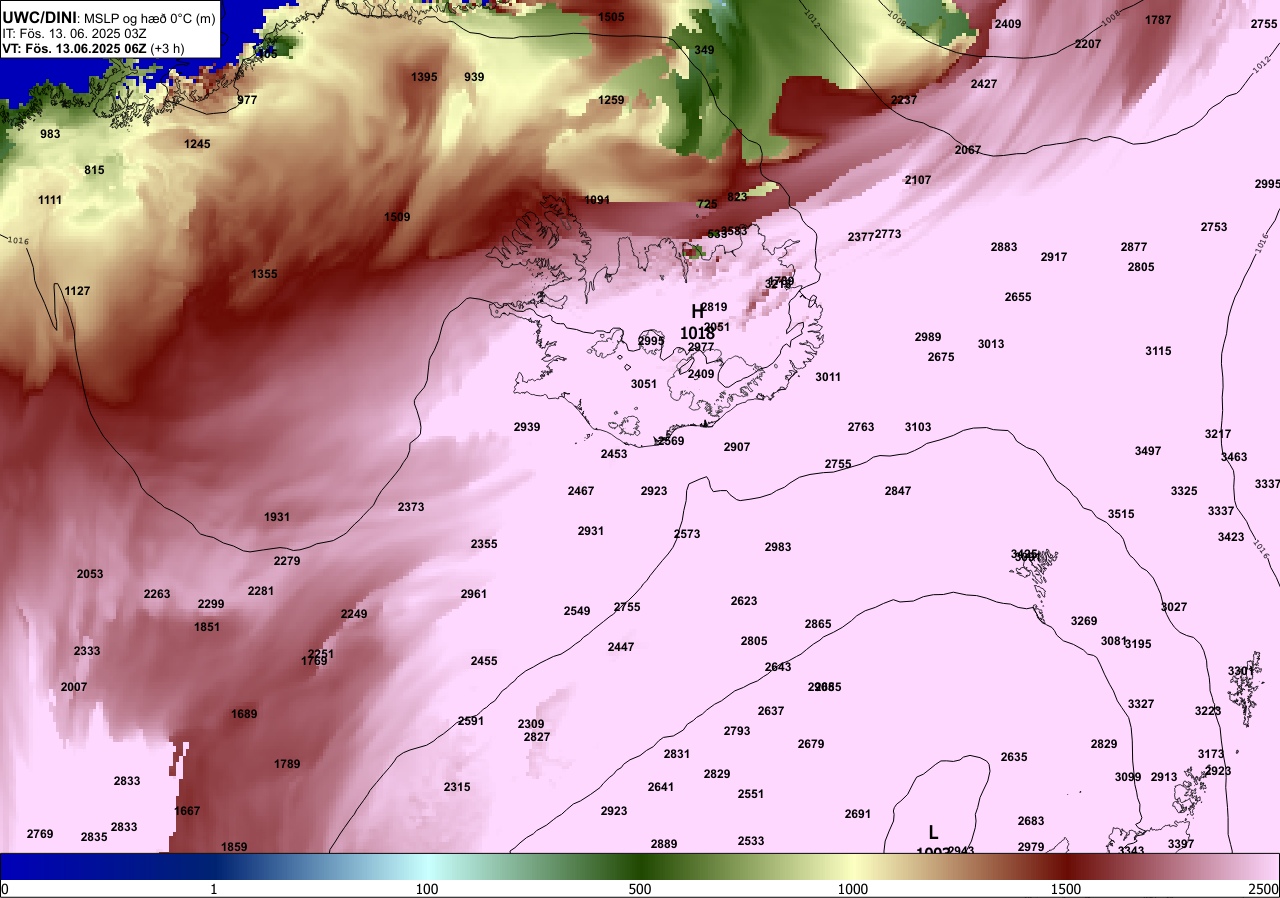Click the 1127 height value

coord(77,291)
